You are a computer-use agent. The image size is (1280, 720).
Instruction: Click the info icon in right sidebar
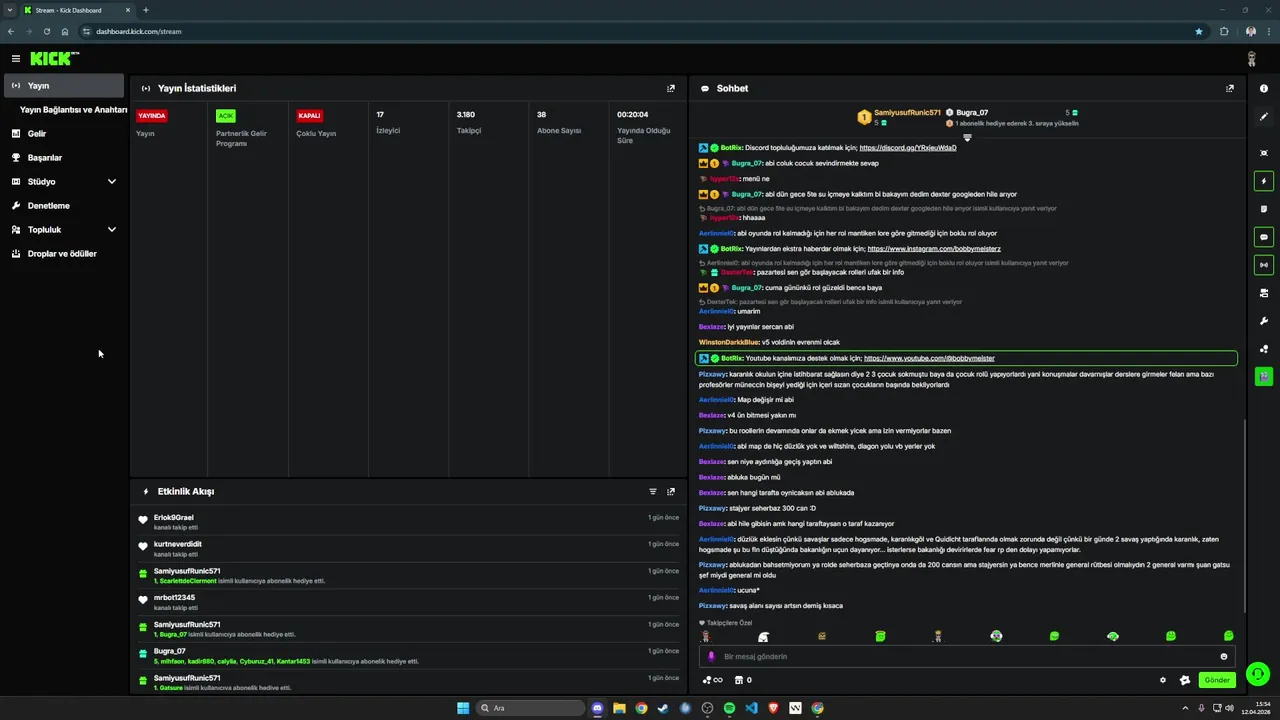coord(1264,88)
